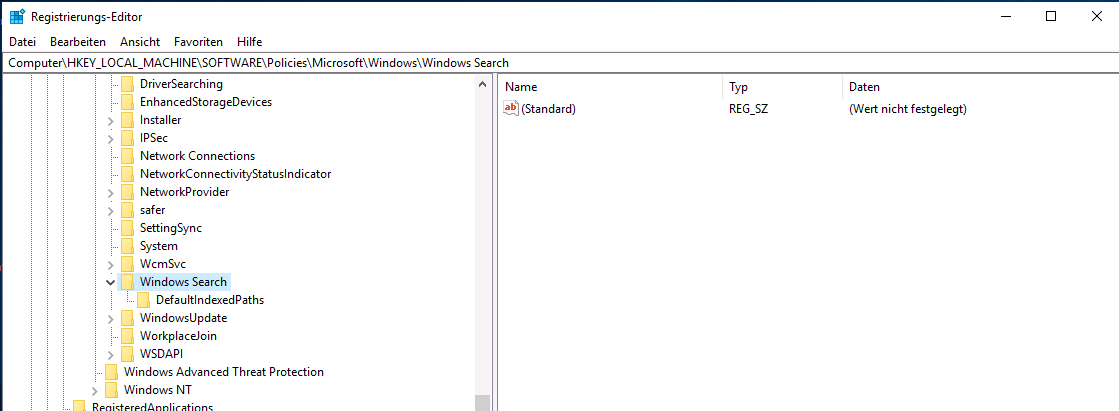Click the Typ column header
The height and width of the screenshot is (411, 1119).
(783, 87)
